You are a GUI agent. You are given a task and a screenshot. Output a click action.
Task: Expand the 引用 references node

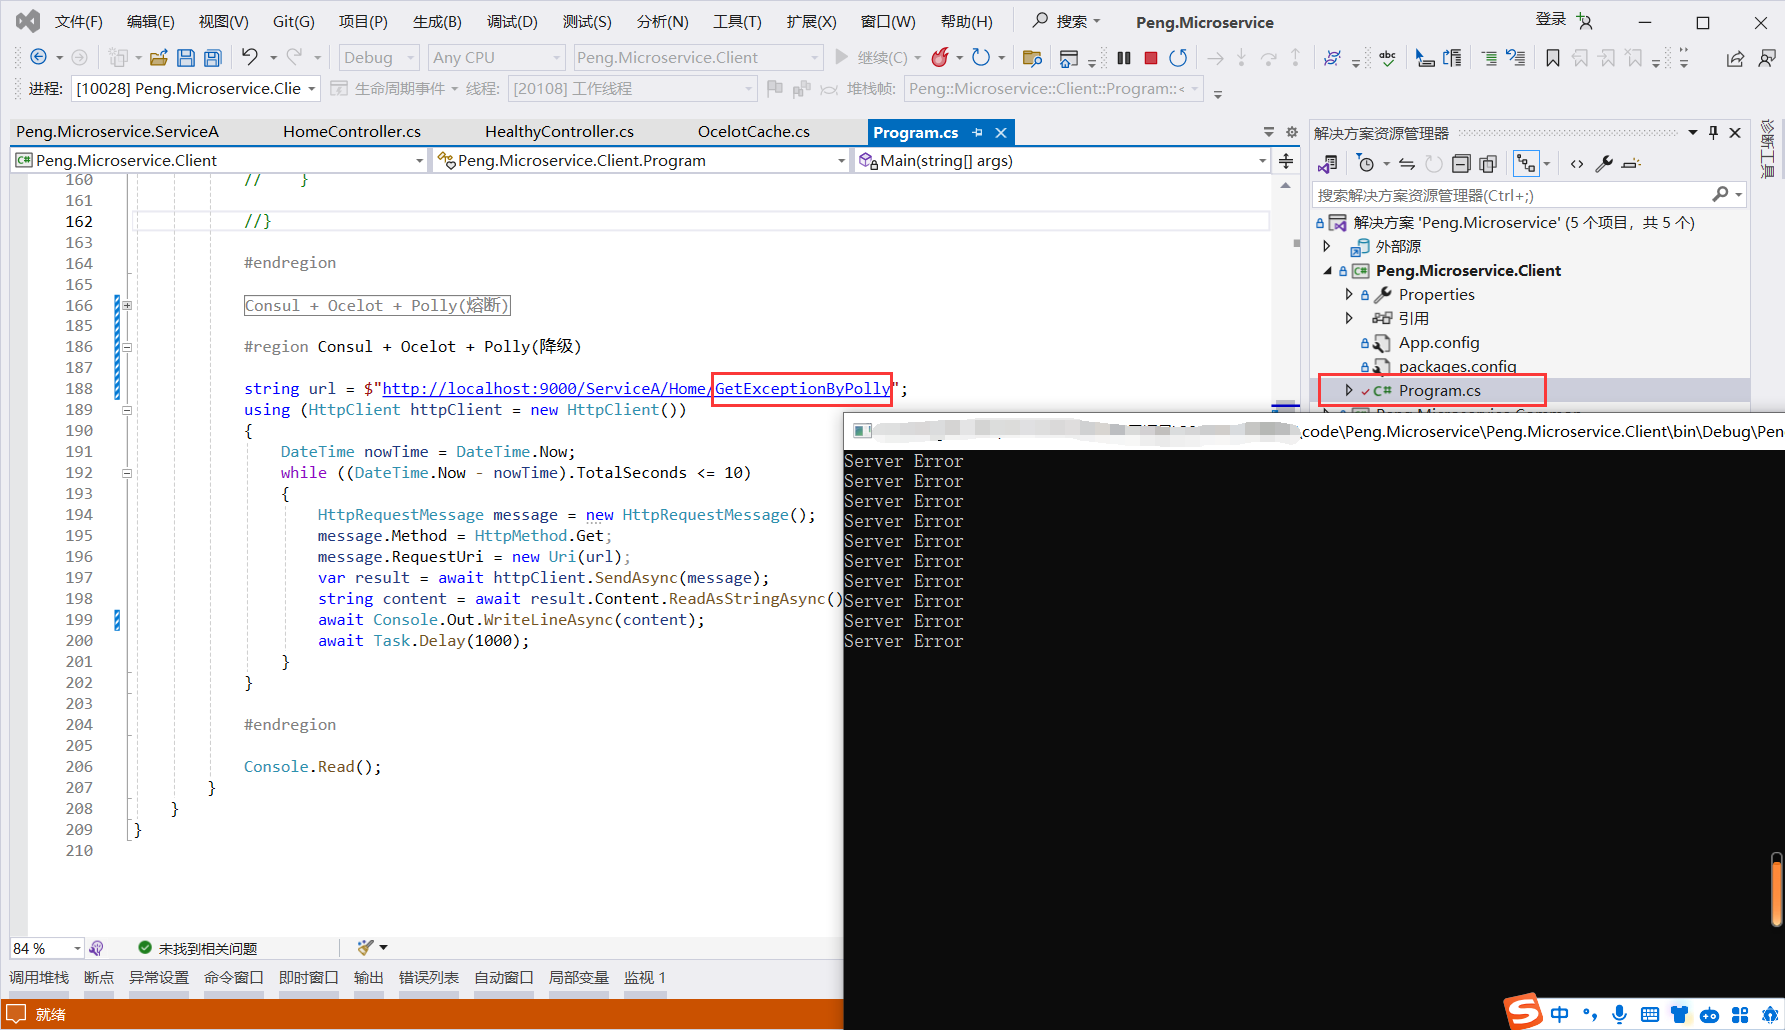pos(1349,318)
